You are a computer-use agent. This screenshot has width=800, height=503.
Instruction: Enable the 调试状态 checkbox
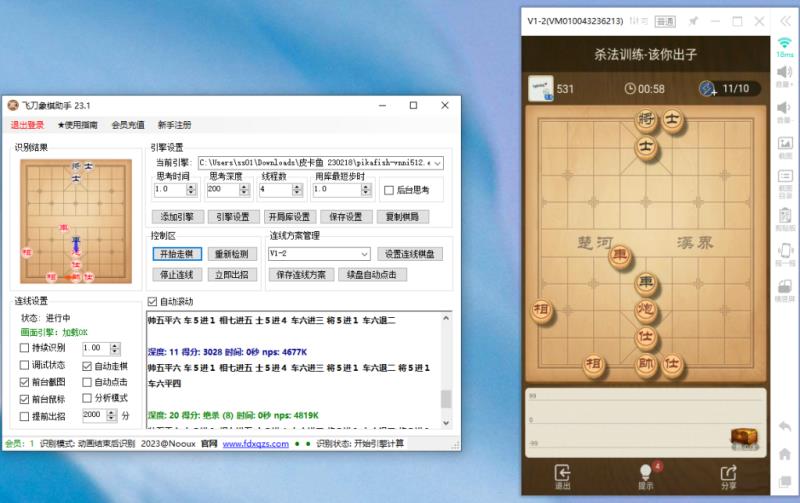24,365
